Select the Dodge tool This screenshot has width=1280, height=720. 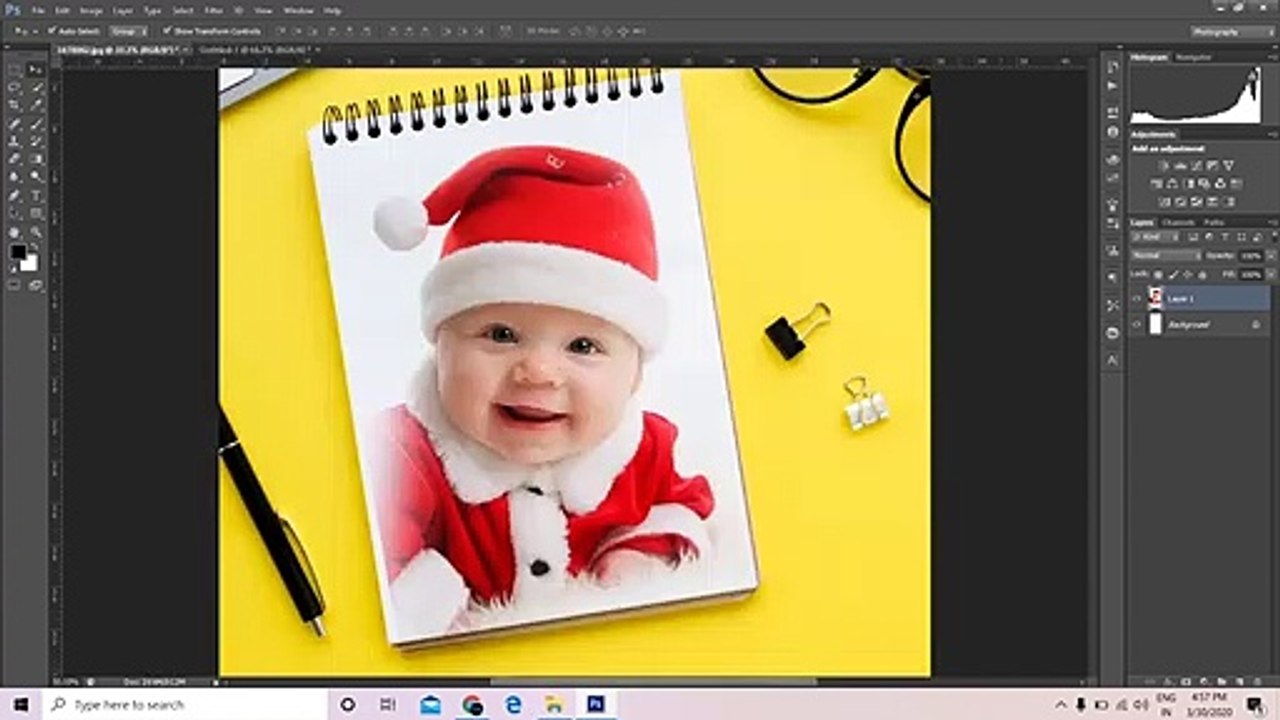pos(36,176)
